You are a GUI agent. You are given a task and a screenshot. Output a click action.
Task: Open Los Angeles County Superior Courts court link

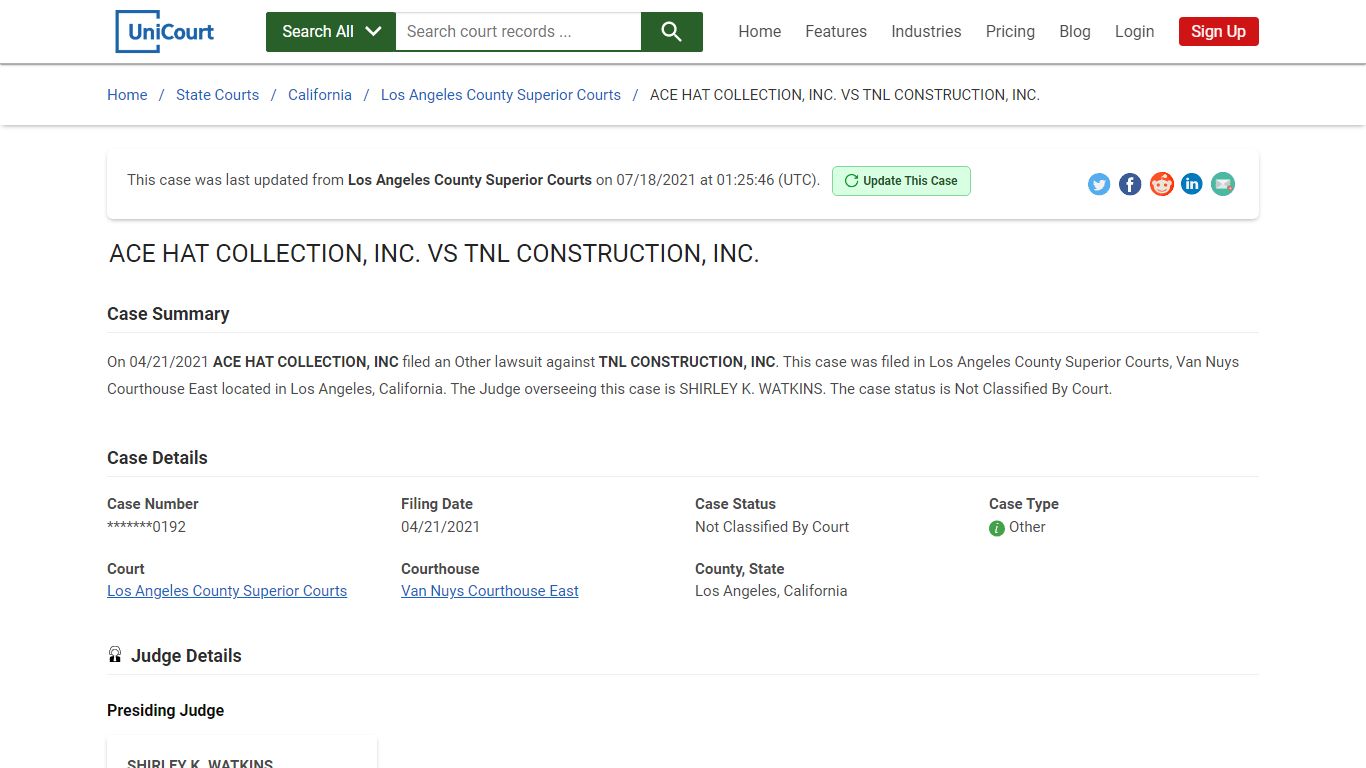tap(227, 591)
